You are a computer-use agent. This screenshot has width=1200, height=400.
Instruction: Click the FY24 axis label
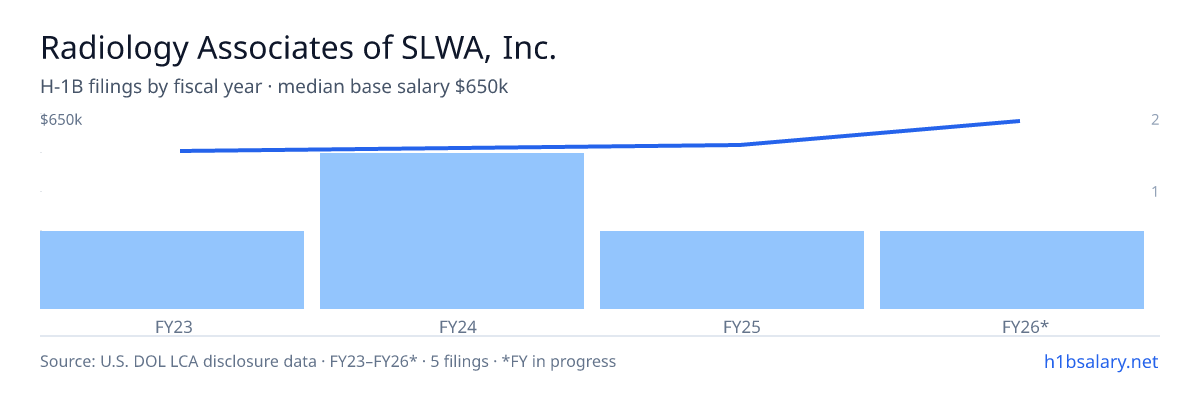point(452,326)
